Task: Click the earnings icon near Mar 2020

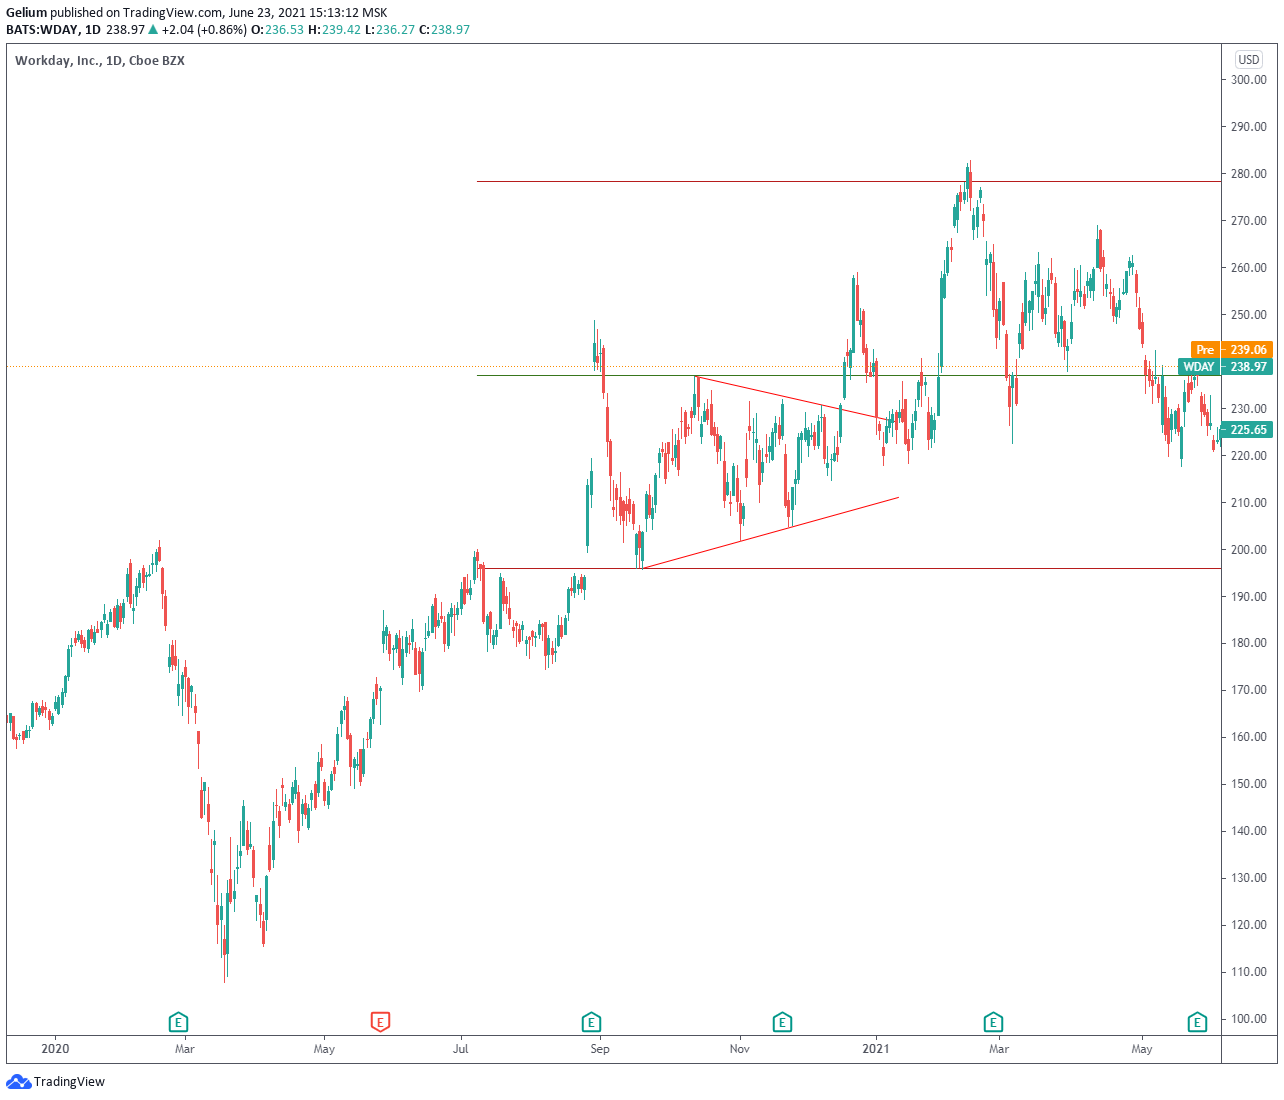Action: pos(178,1022)
